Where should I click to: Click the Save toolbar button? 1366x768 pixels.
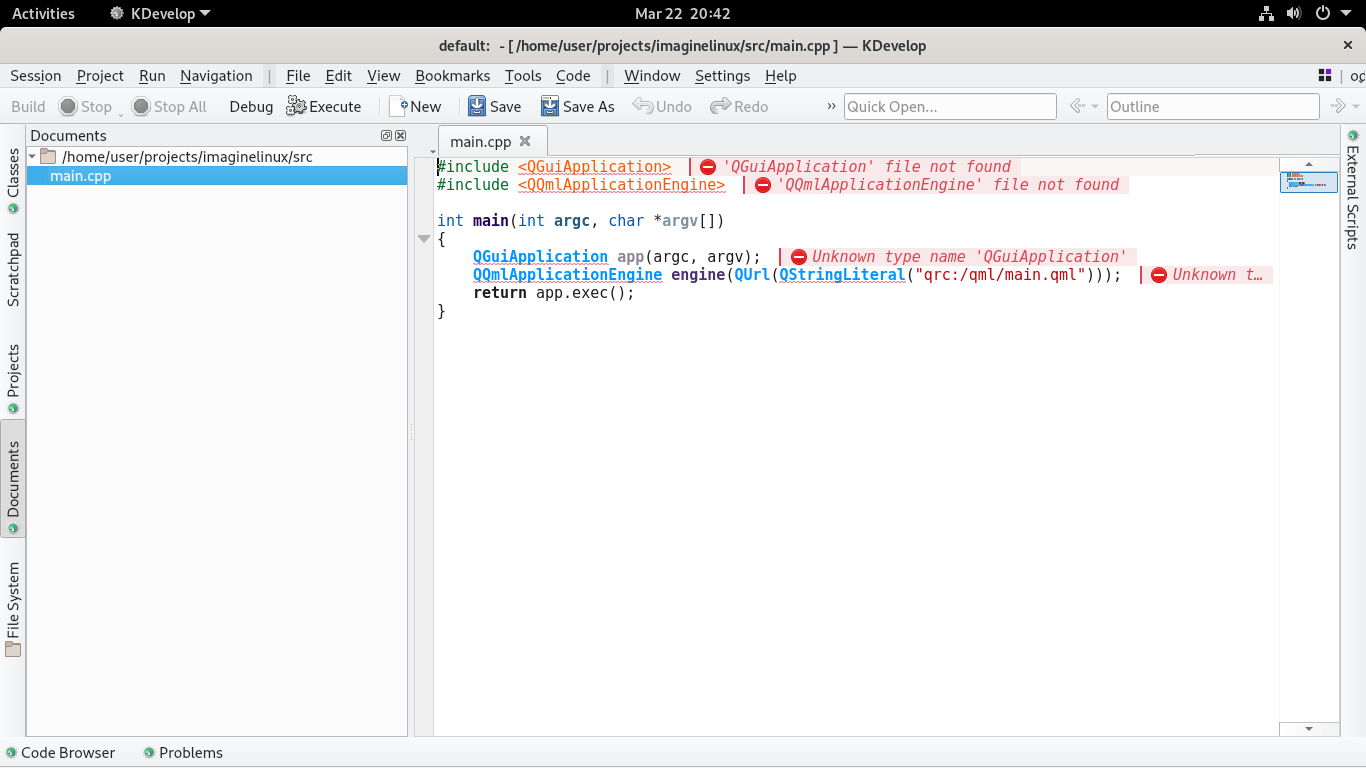(x=495, y=107)
